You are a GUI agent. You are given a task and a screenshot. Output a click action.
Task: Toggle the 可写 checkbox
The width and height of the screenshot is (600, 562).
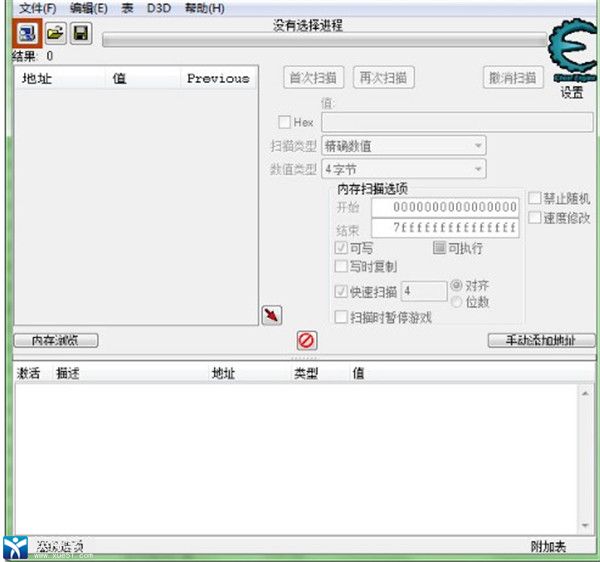coord(341,248)
